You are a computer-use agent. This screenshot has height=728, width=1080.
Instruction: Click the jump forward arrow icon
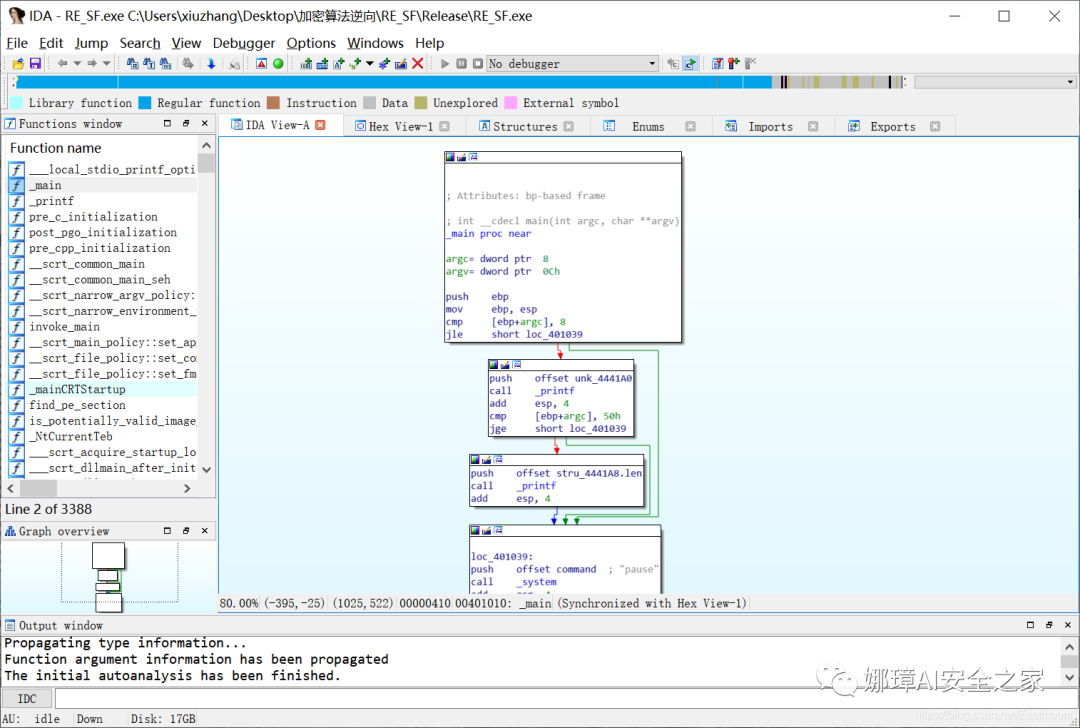[x=91, y=63]
